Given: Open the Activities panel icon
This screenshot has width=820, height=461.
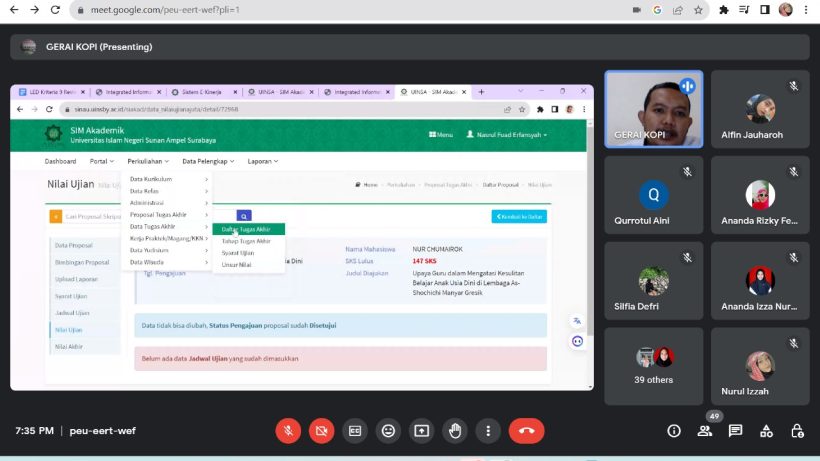Looking at the screenshot, I should (x=766, y=431).
